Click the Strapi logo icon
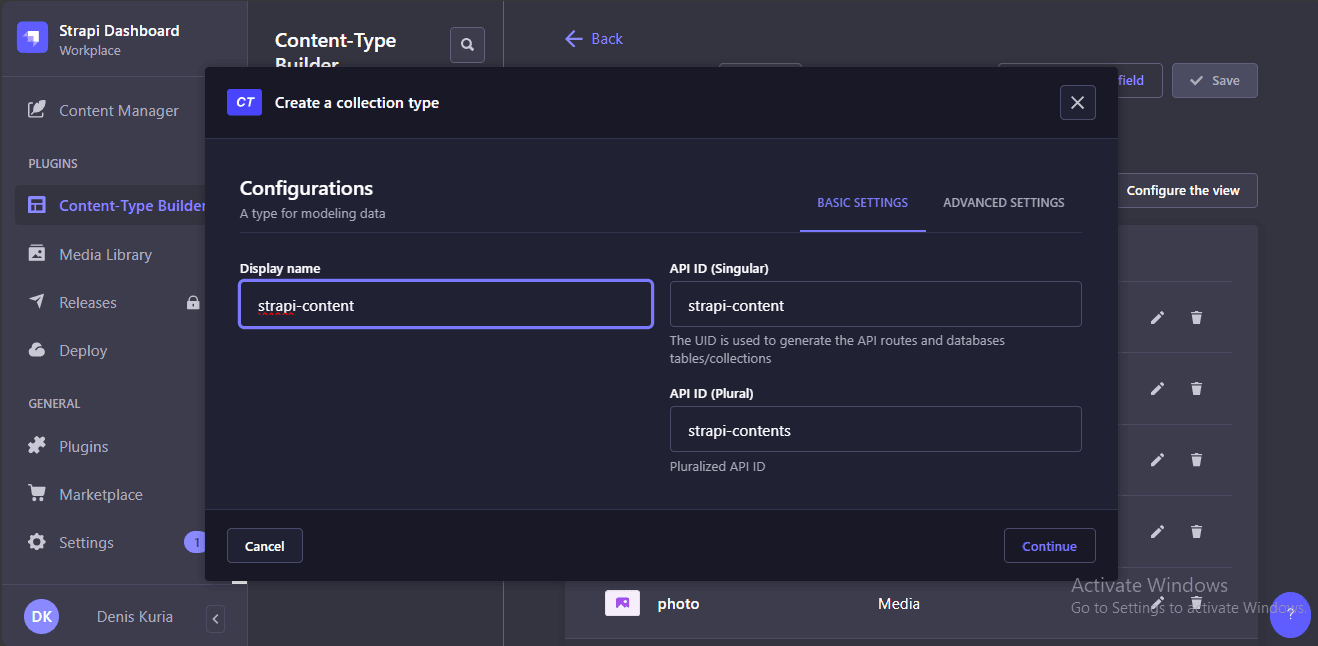The image size is (1318, 646). point(32,38)
